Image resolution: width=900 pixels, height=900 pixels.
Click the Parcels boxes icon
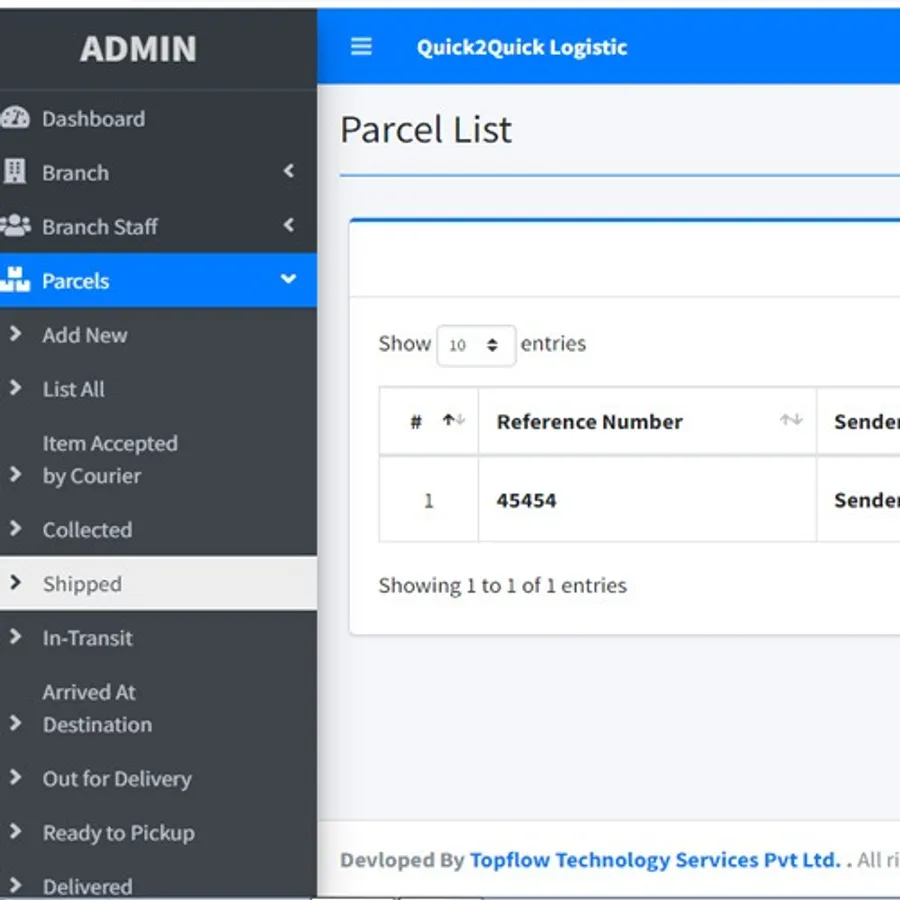15,280
